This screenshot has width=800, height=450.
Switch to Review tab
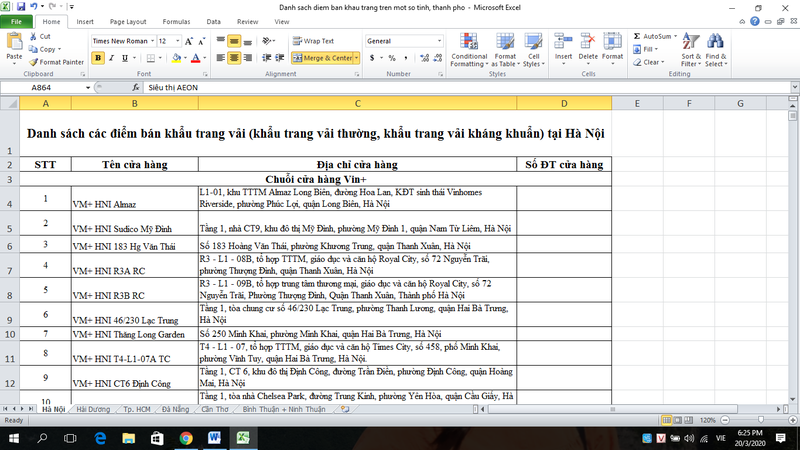247,21
